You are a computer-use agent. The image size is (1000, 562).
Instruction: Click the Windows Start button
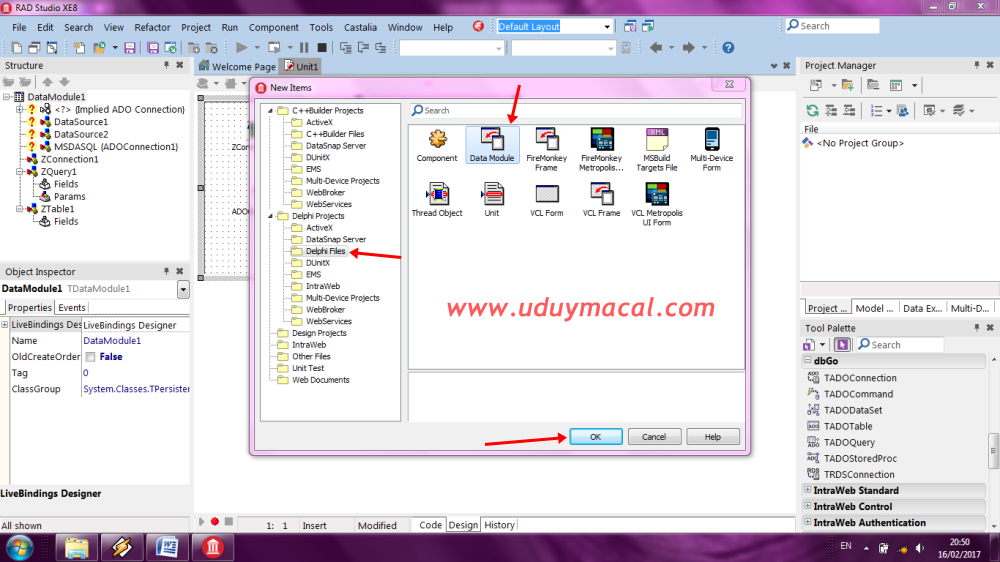tap(19, 548)
